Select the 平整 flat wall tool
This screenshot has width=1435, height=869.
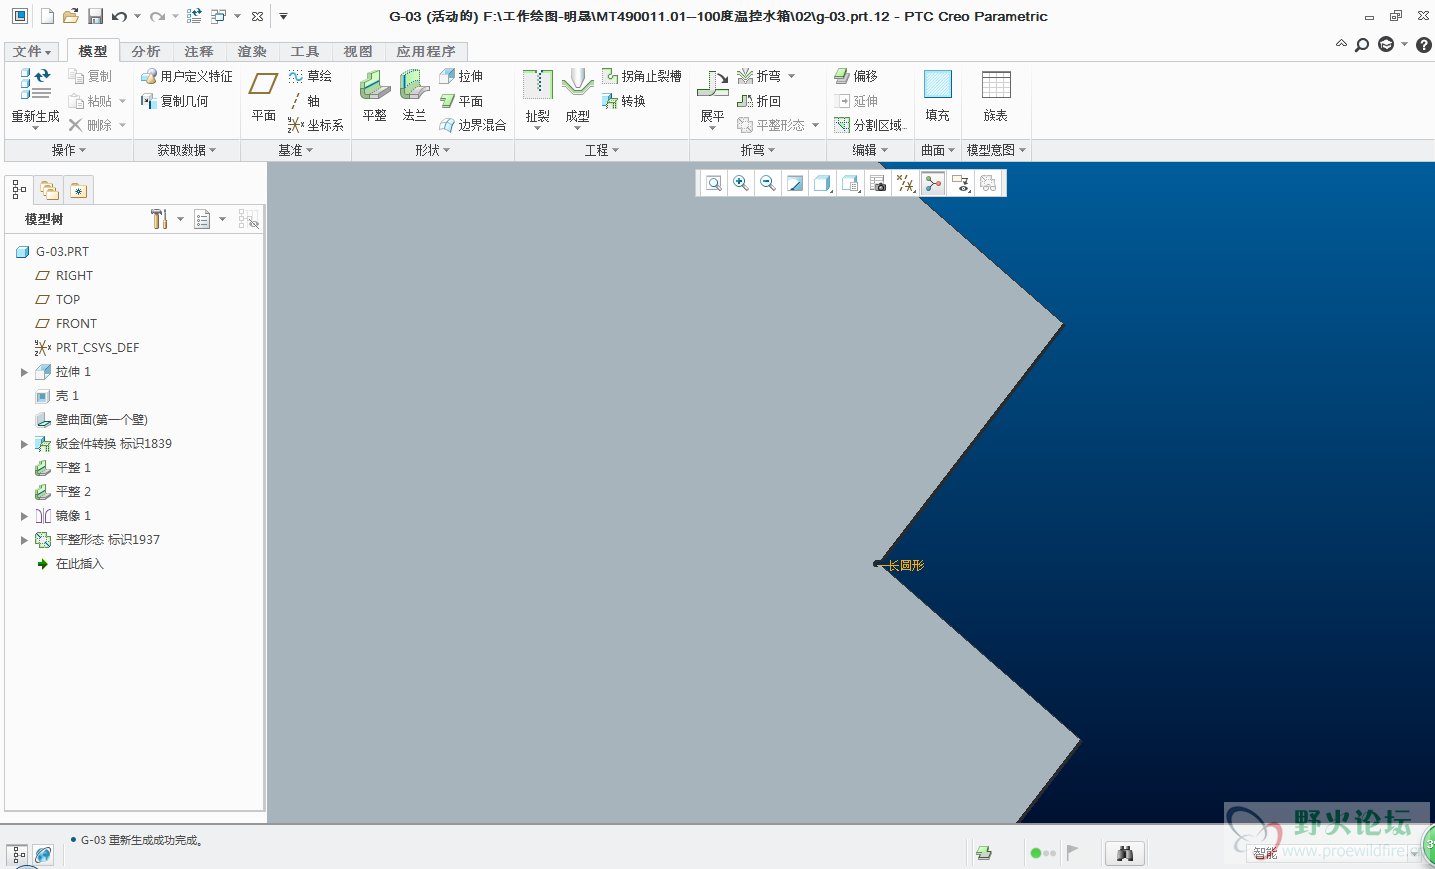[375, 96]
